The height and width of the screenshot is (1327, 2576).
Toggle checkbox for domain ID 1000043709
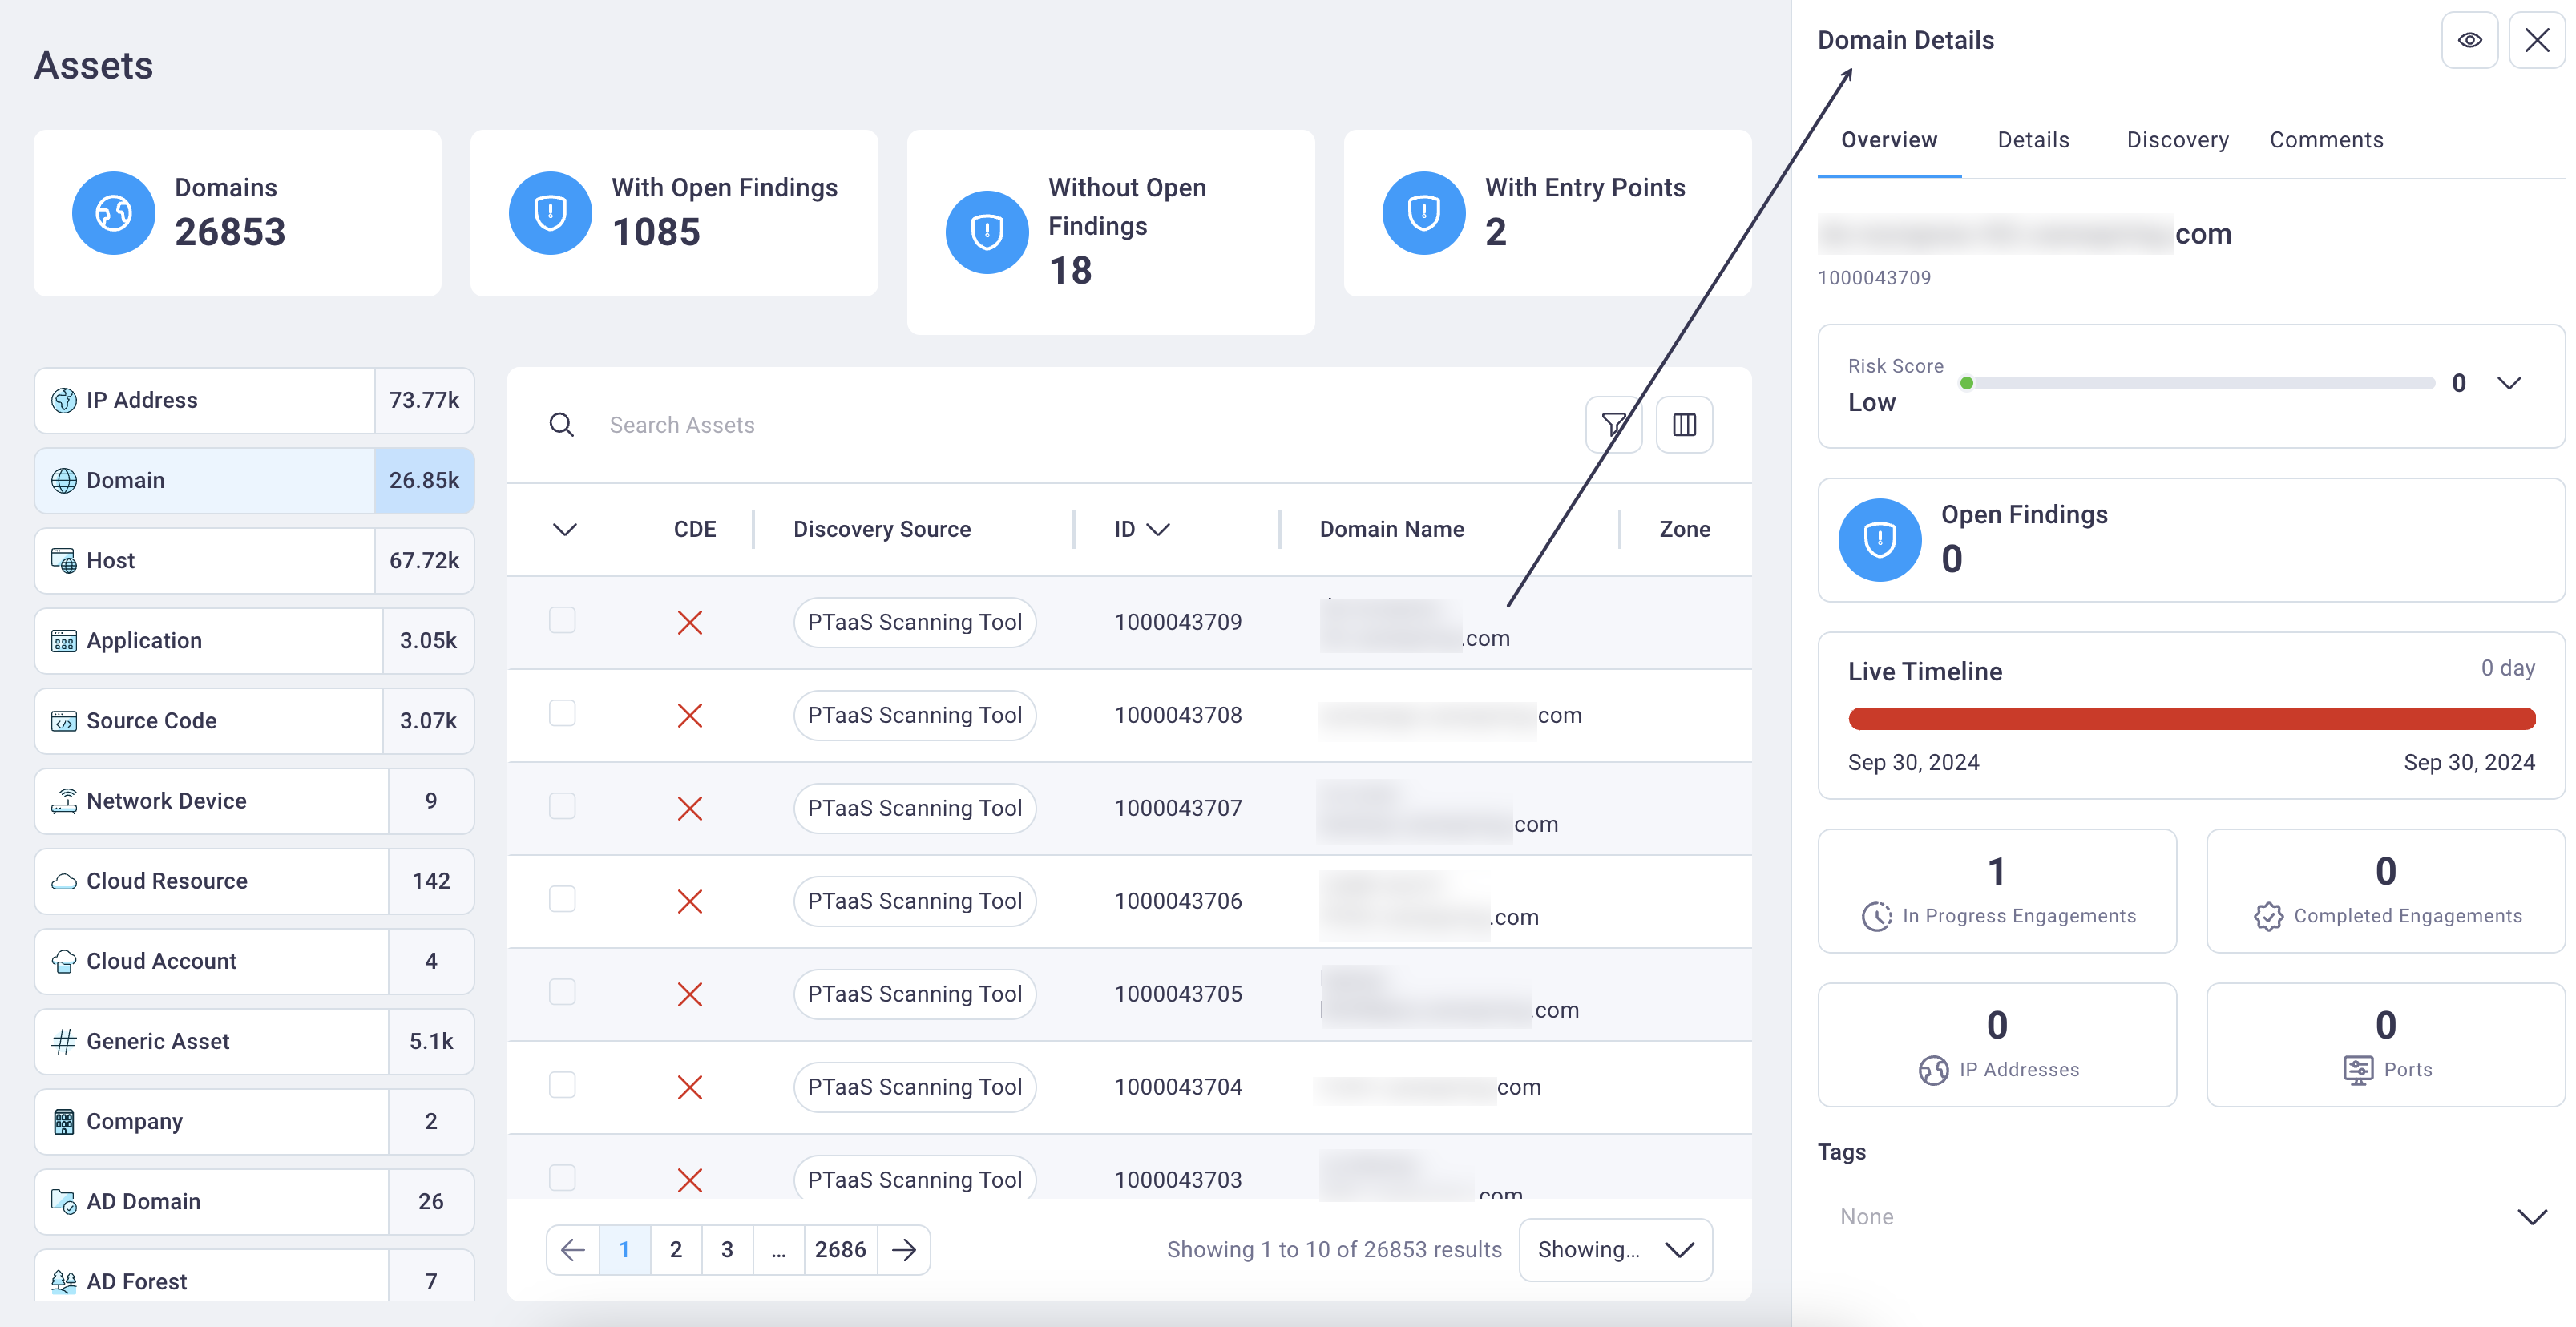point(562,621)
